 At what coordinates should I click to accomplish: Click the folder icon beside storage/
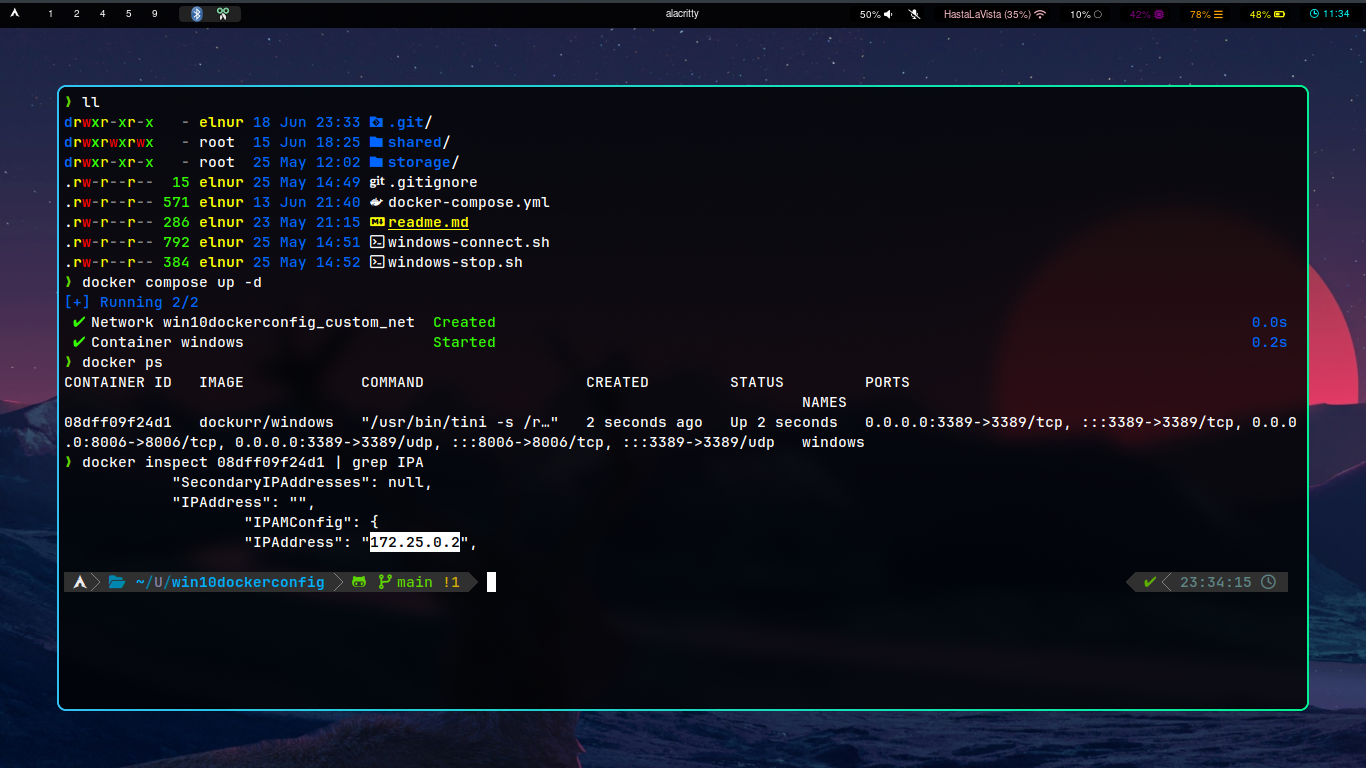pyautogui.click(x=376, y=162)
